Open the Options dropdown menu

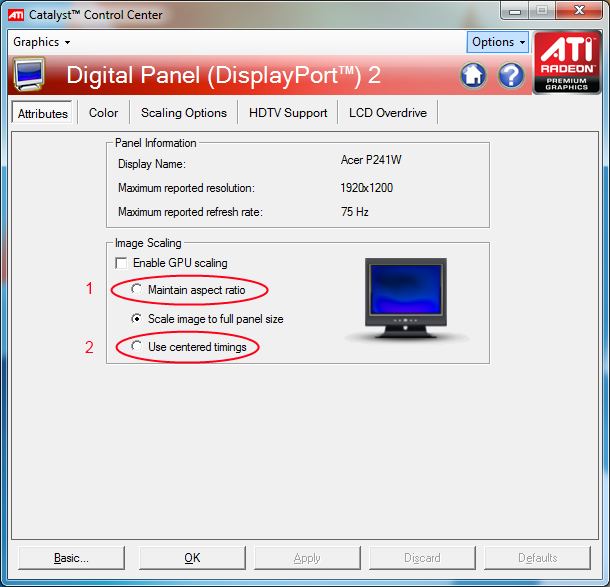tap(498, 42)
